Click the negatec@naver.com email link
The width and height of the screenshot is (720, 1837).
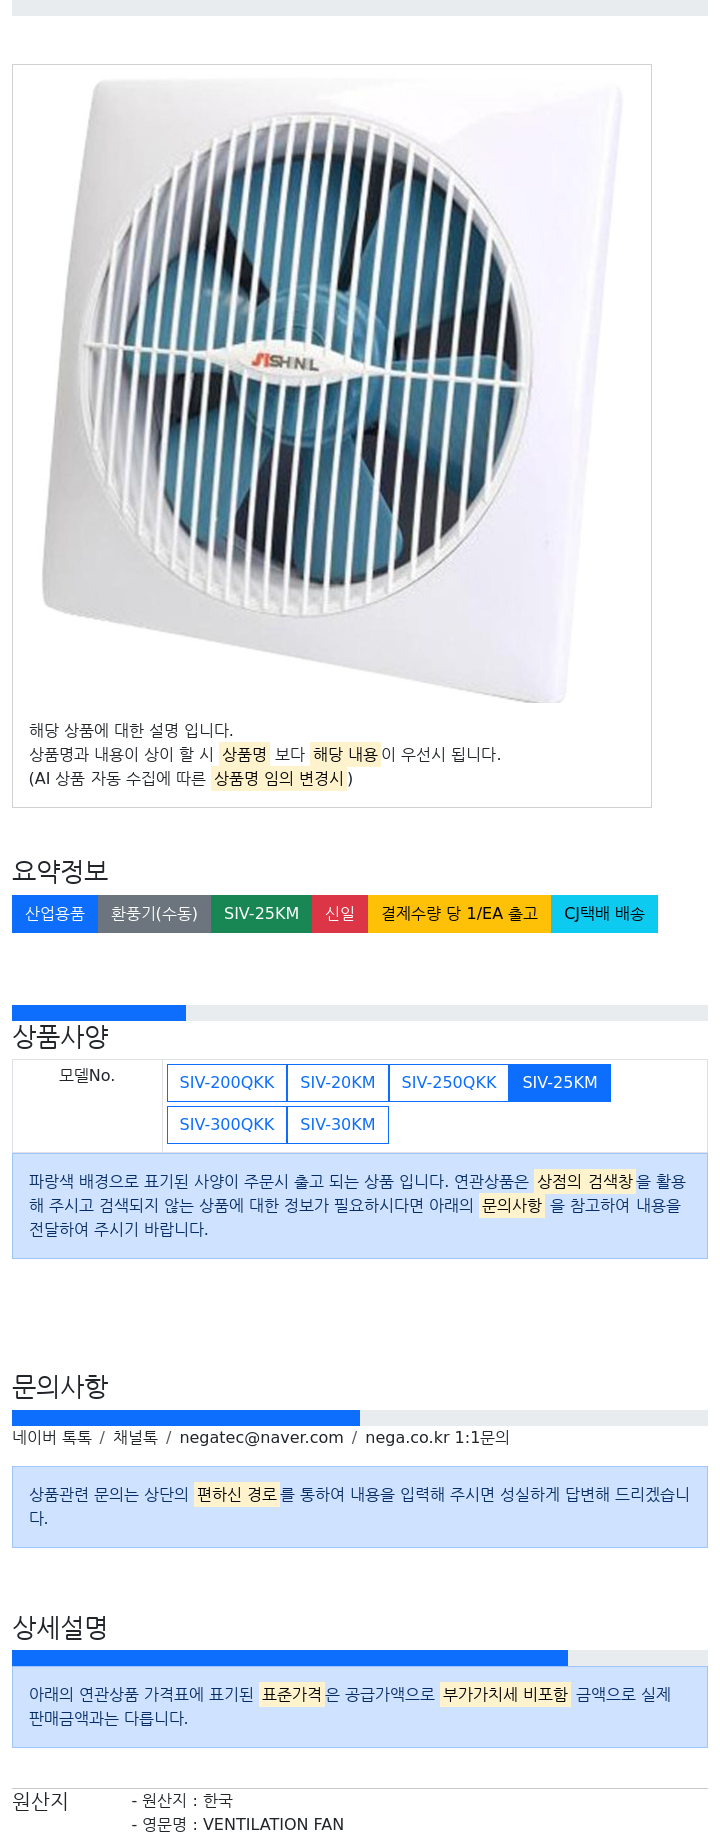(x=261, y=1438)
